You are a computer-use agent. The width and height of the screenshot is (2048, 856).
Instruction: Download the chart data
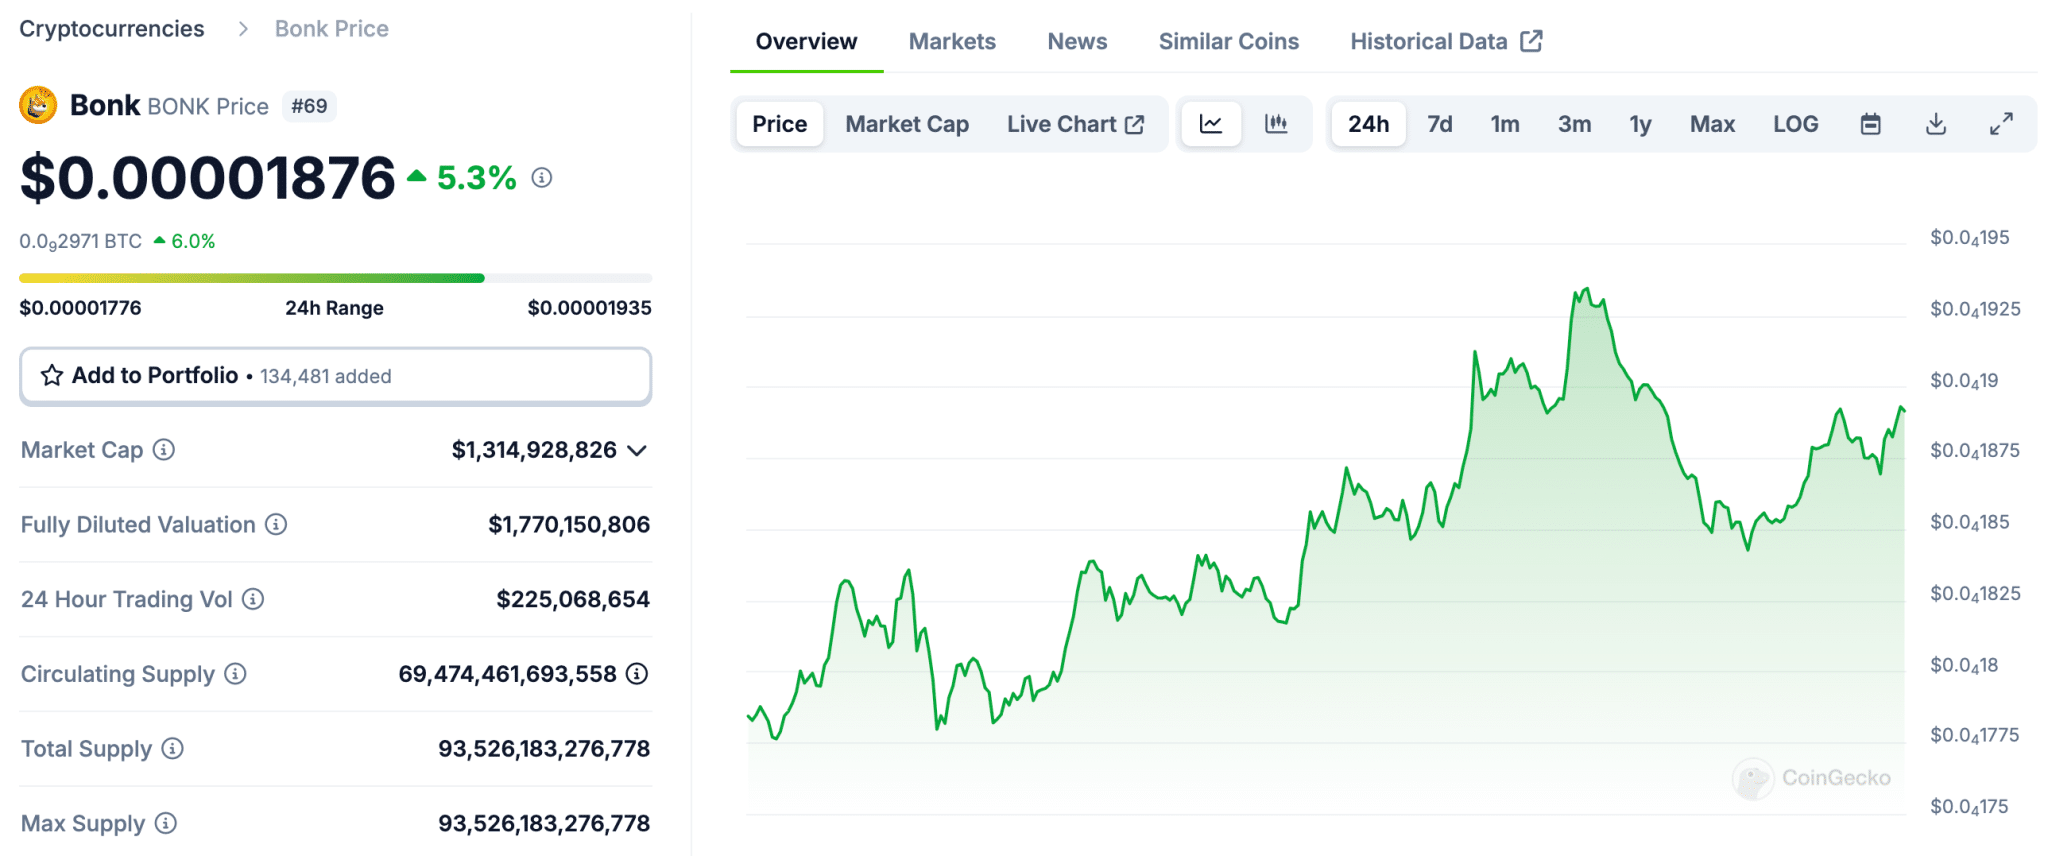[x=1936, y=124]
